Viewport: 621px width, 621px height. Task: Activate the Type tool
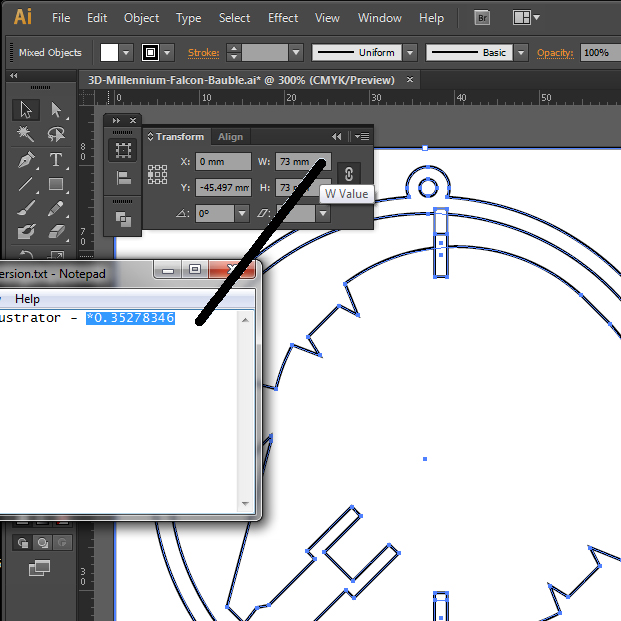[56, 160]
